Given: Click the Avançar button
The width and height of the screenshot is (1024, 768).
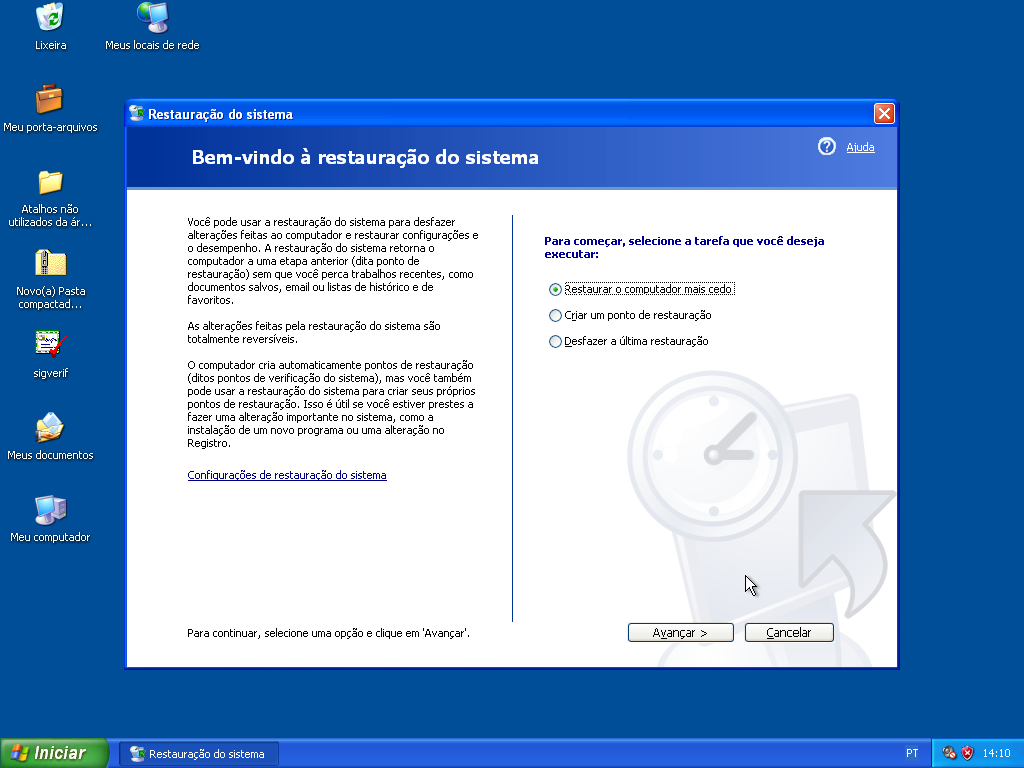Looking at the screenshot, I should (680, 632).
